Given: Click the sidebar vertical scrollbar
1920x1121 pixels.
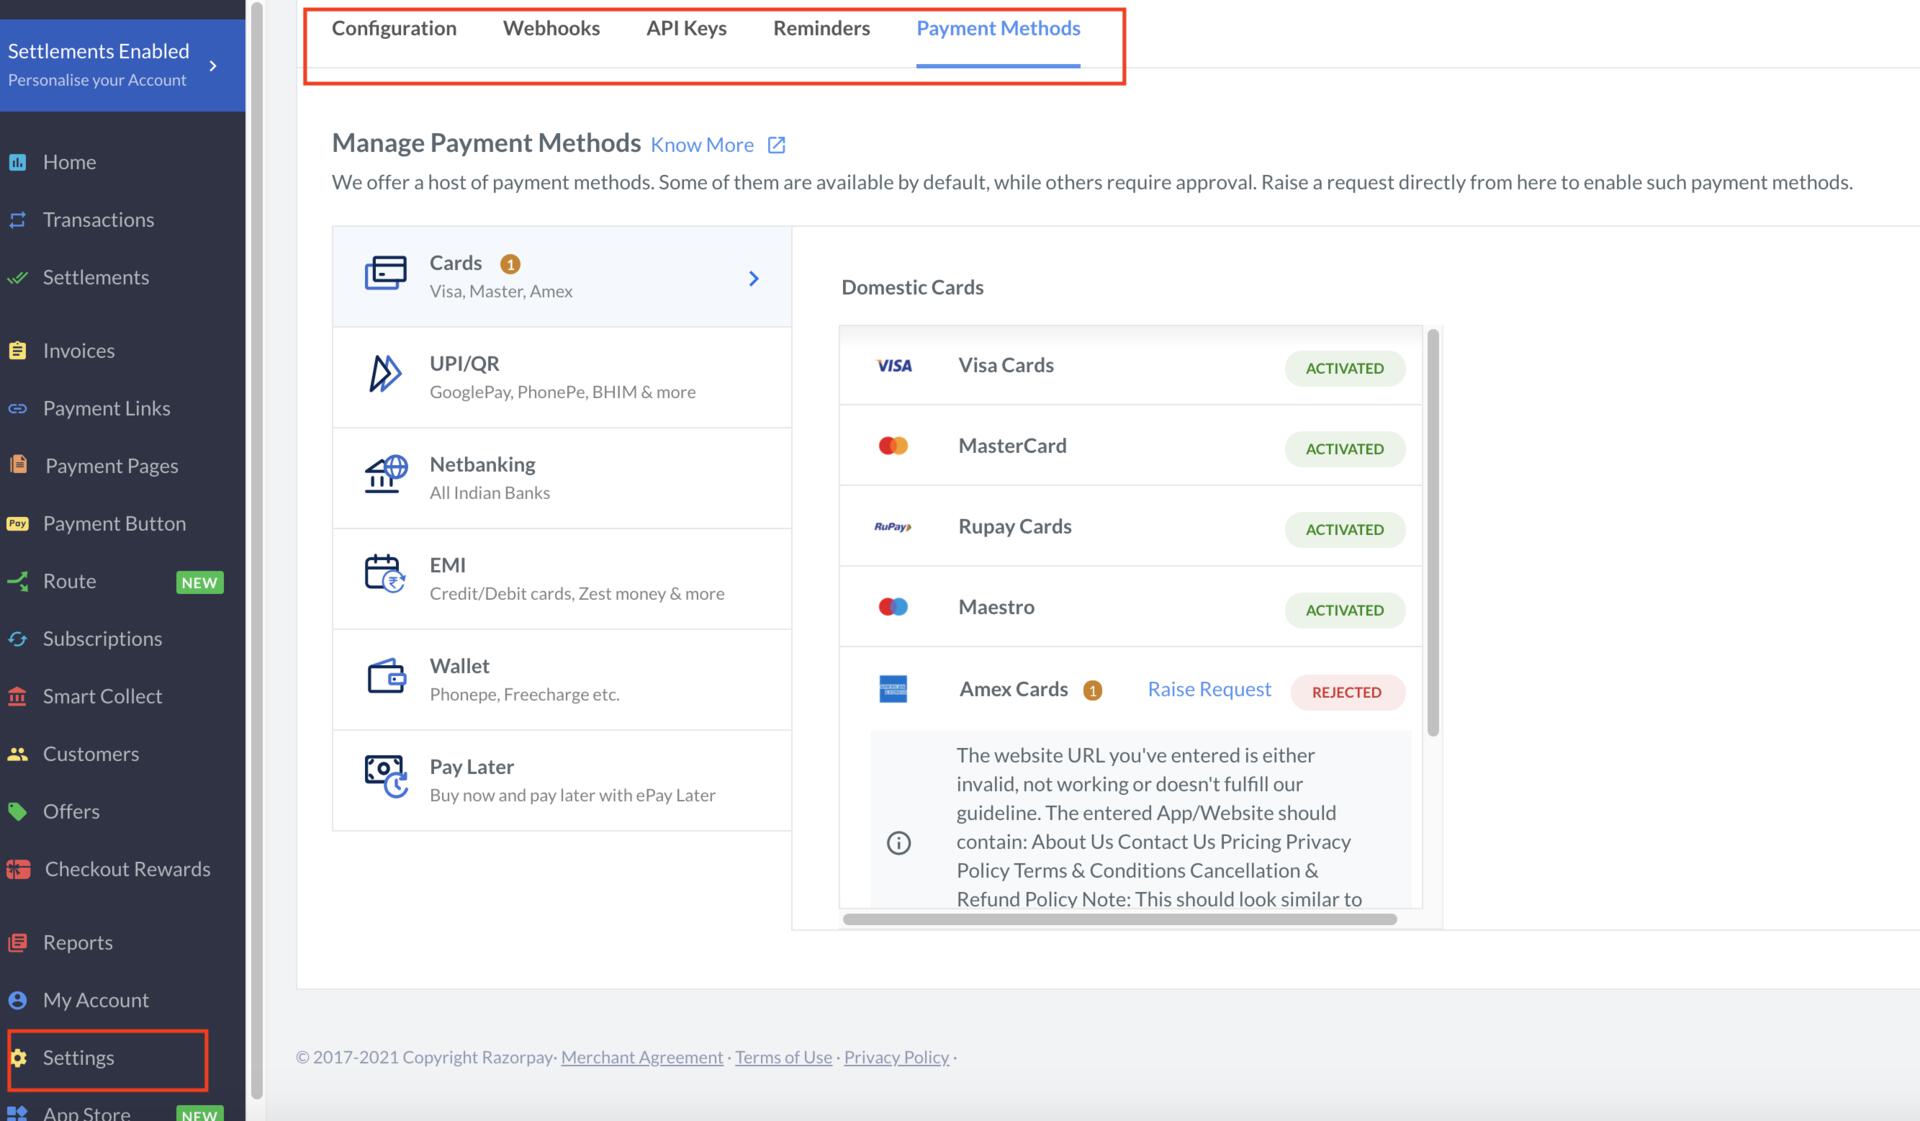Looking at the screenshot, I should (x=257, y=550).
